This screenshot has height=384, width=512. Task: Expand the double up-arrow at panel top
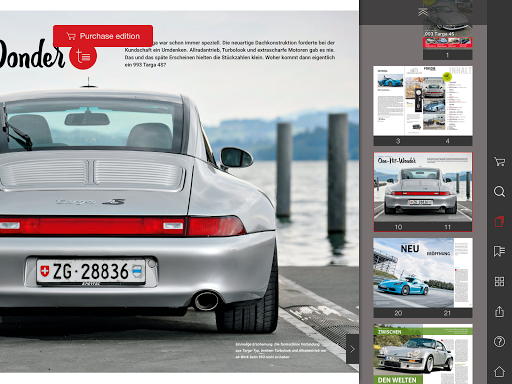pyautogui.click(x=423, y=12)
